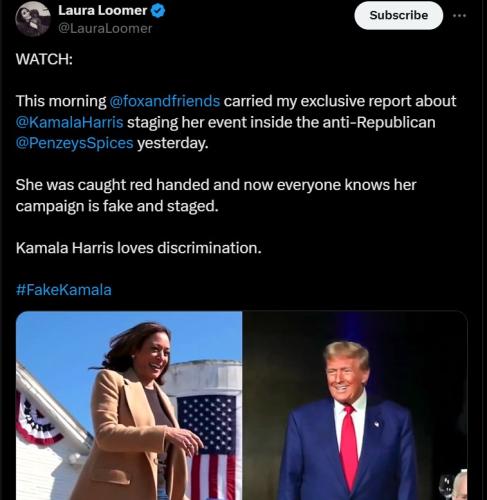Viewport: 487px width, 500px height.
Task: Click the 'loves discrimination' sentence
Action: [139, 248]
